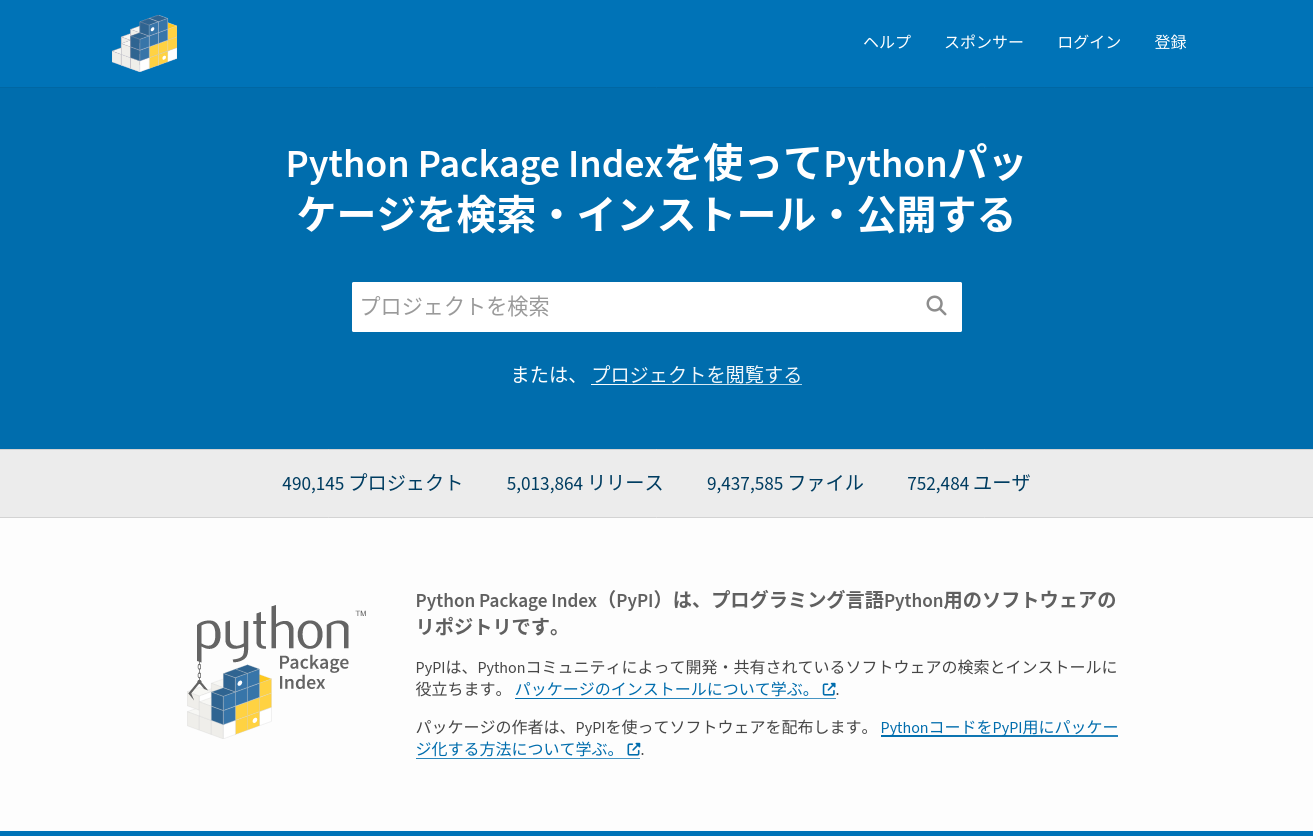Click external-link icon after 化する方法について学ぶ
Viewport: 1313px width, 836px height.
point(633,749)
